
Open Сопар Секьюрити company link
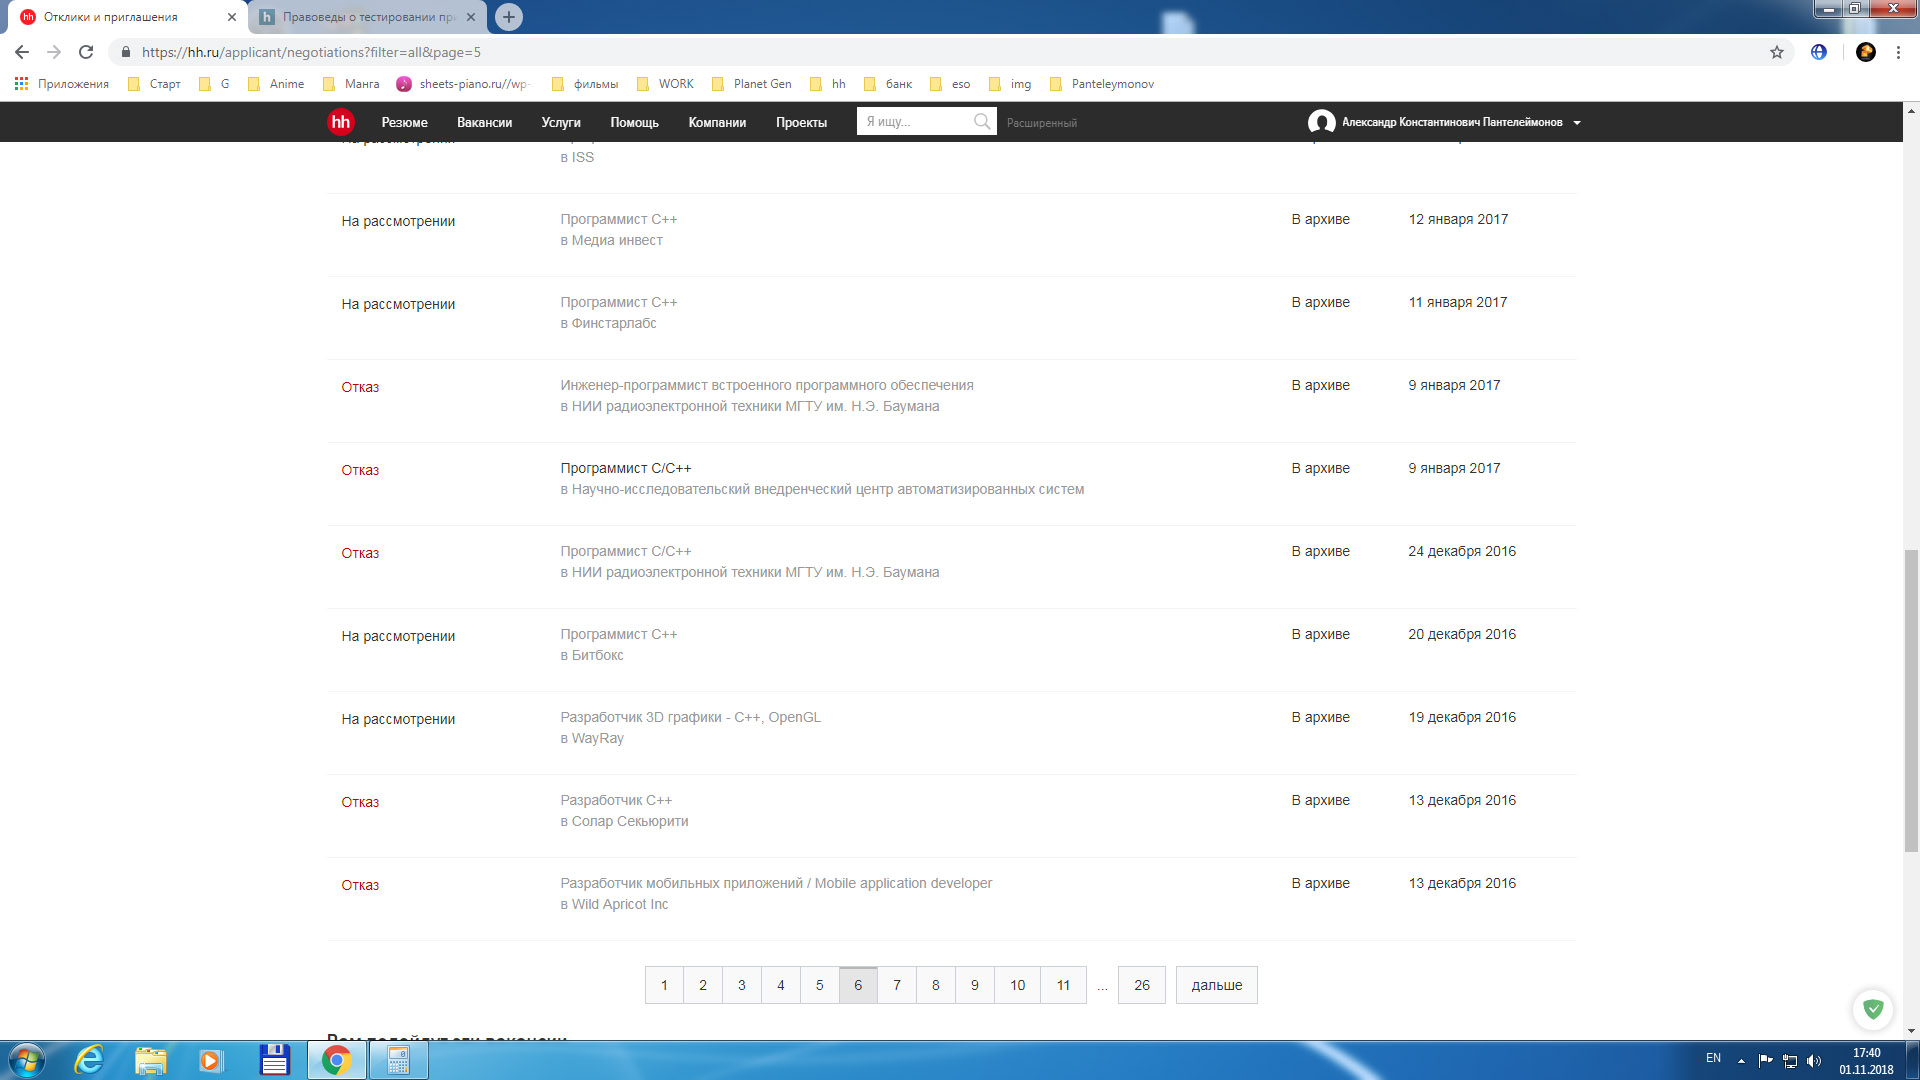coord(630,821)
